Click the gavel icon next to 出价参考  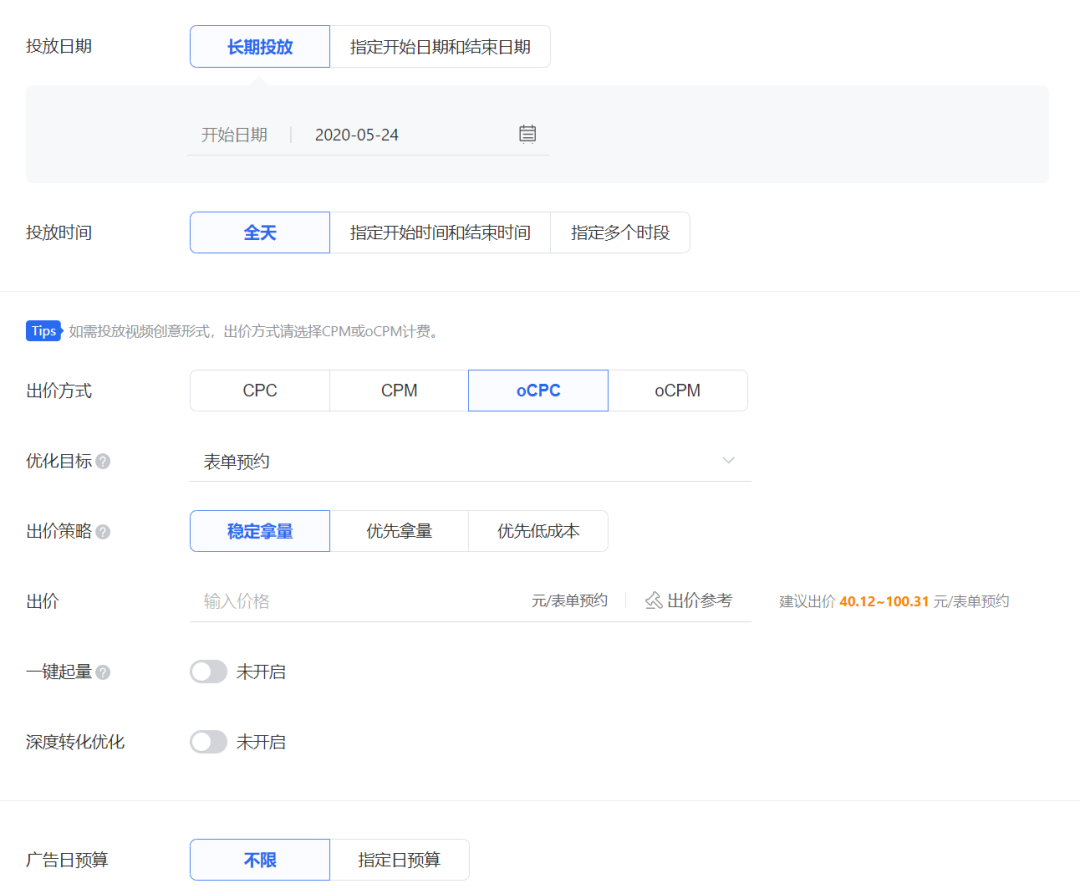click(x=653, y=600)
